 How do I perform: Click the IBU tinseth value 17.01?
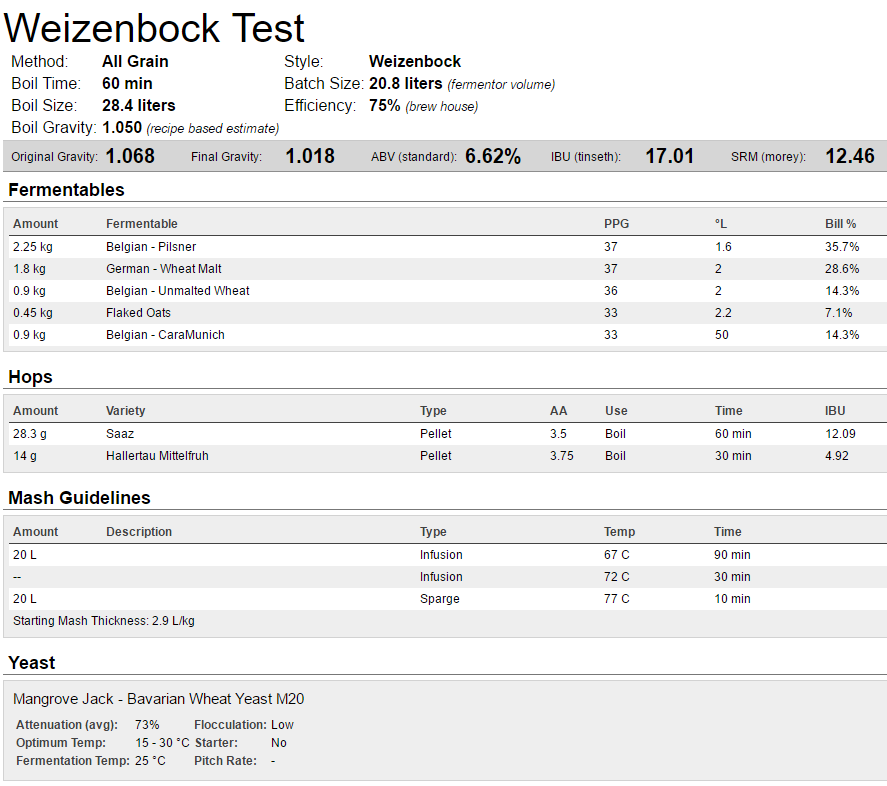point(669,156)
